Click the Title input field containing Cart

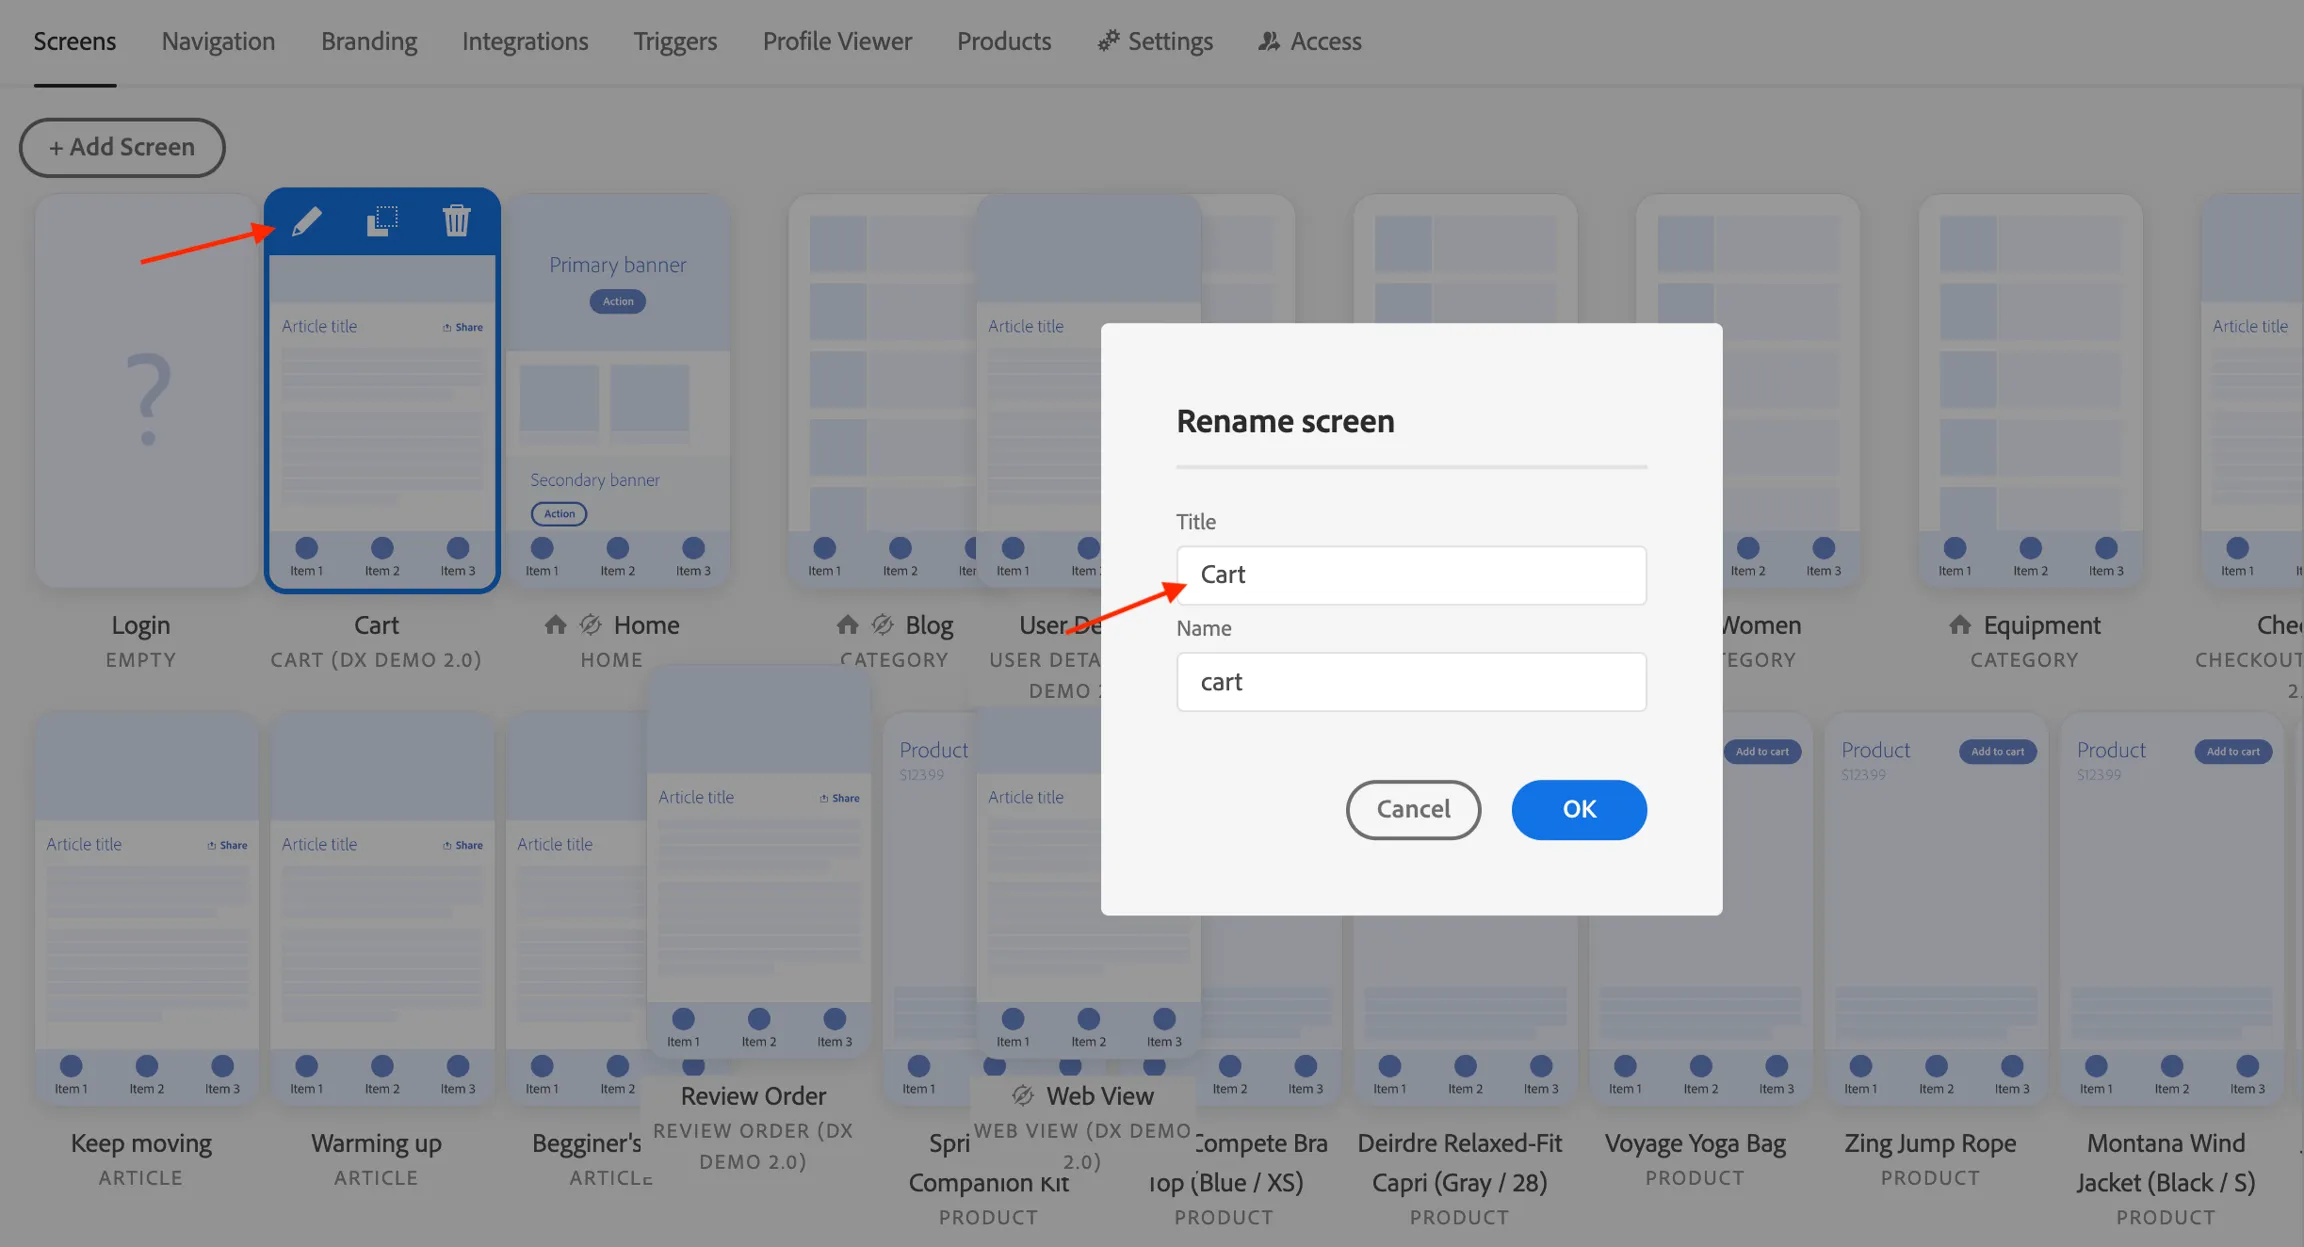(1411, 575)
